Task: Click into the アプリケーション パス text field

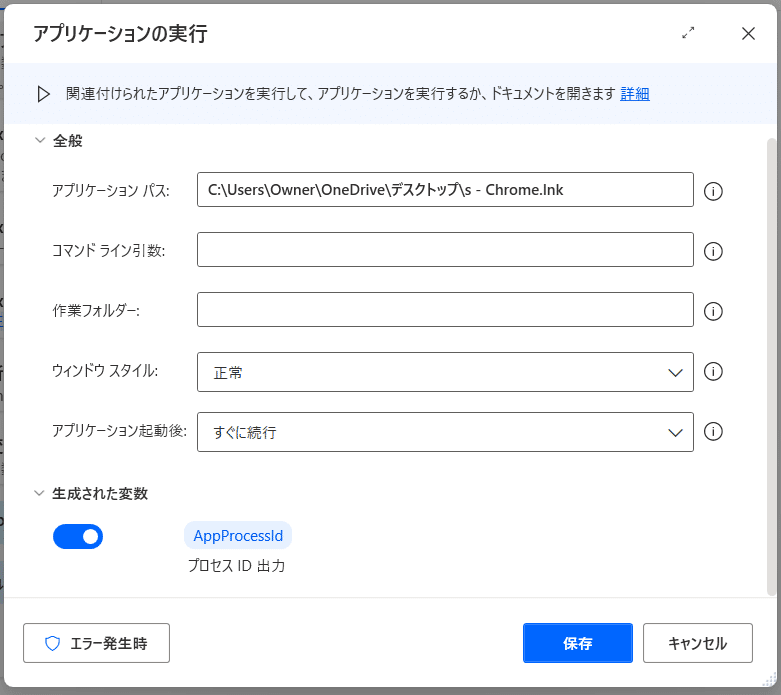Action: coord(445,189)
